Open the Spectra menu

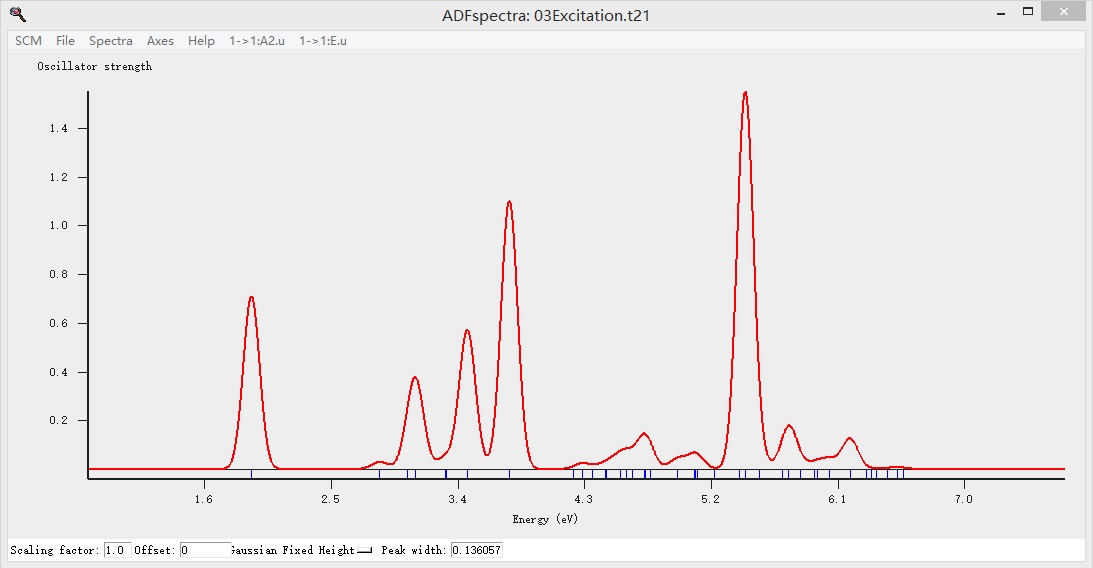(x=111, y=40)
